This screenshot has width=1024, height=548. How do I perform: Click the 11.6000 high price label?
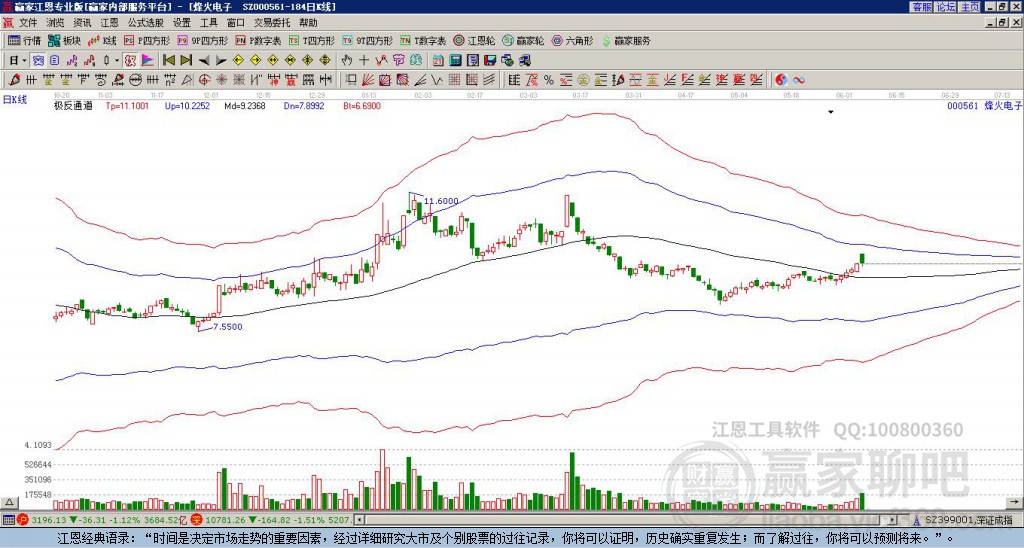pyautogui.click(x=441, y=201)
